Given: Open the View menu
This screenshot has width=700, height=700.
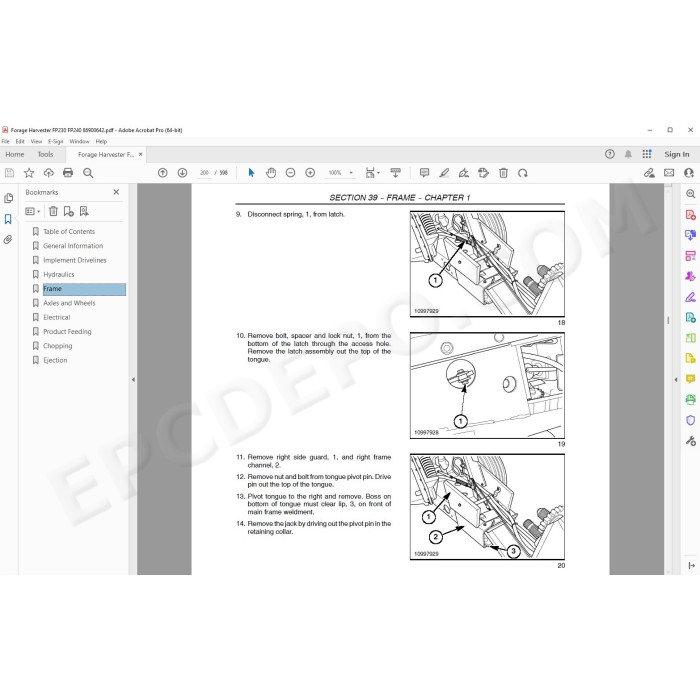Looking at the screenshot, I should [x=36, y=142].
